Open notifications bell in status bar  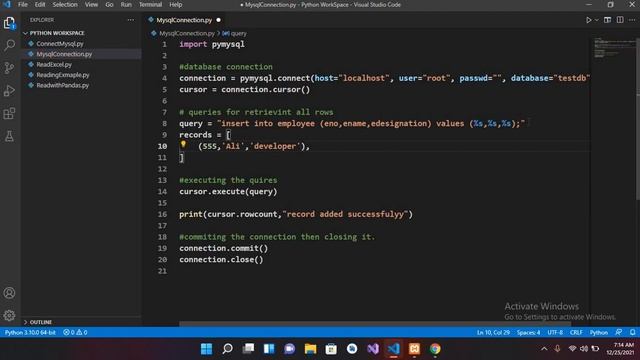click(x=632, y=332)
